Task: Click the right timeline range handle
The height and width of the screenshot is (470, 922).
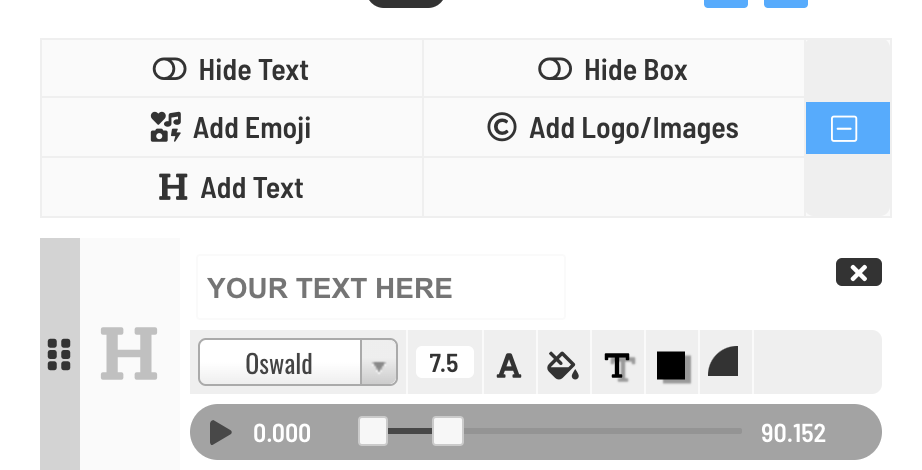Action: 448,431
